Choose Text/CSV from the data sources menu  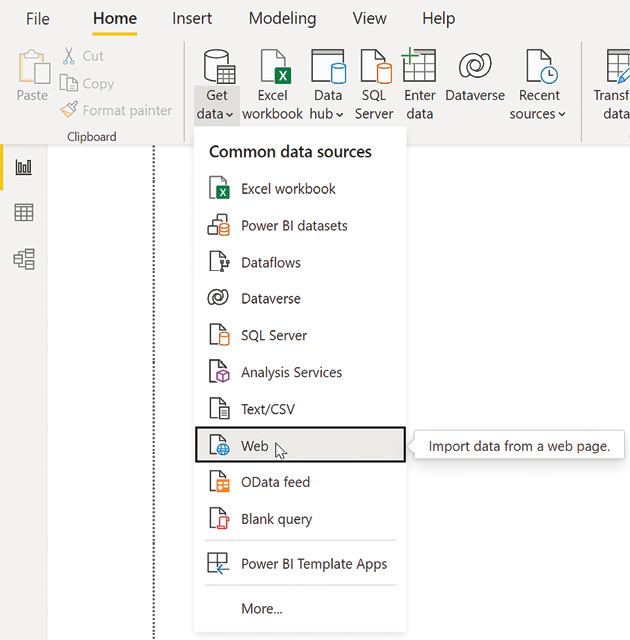click(300, 409)
